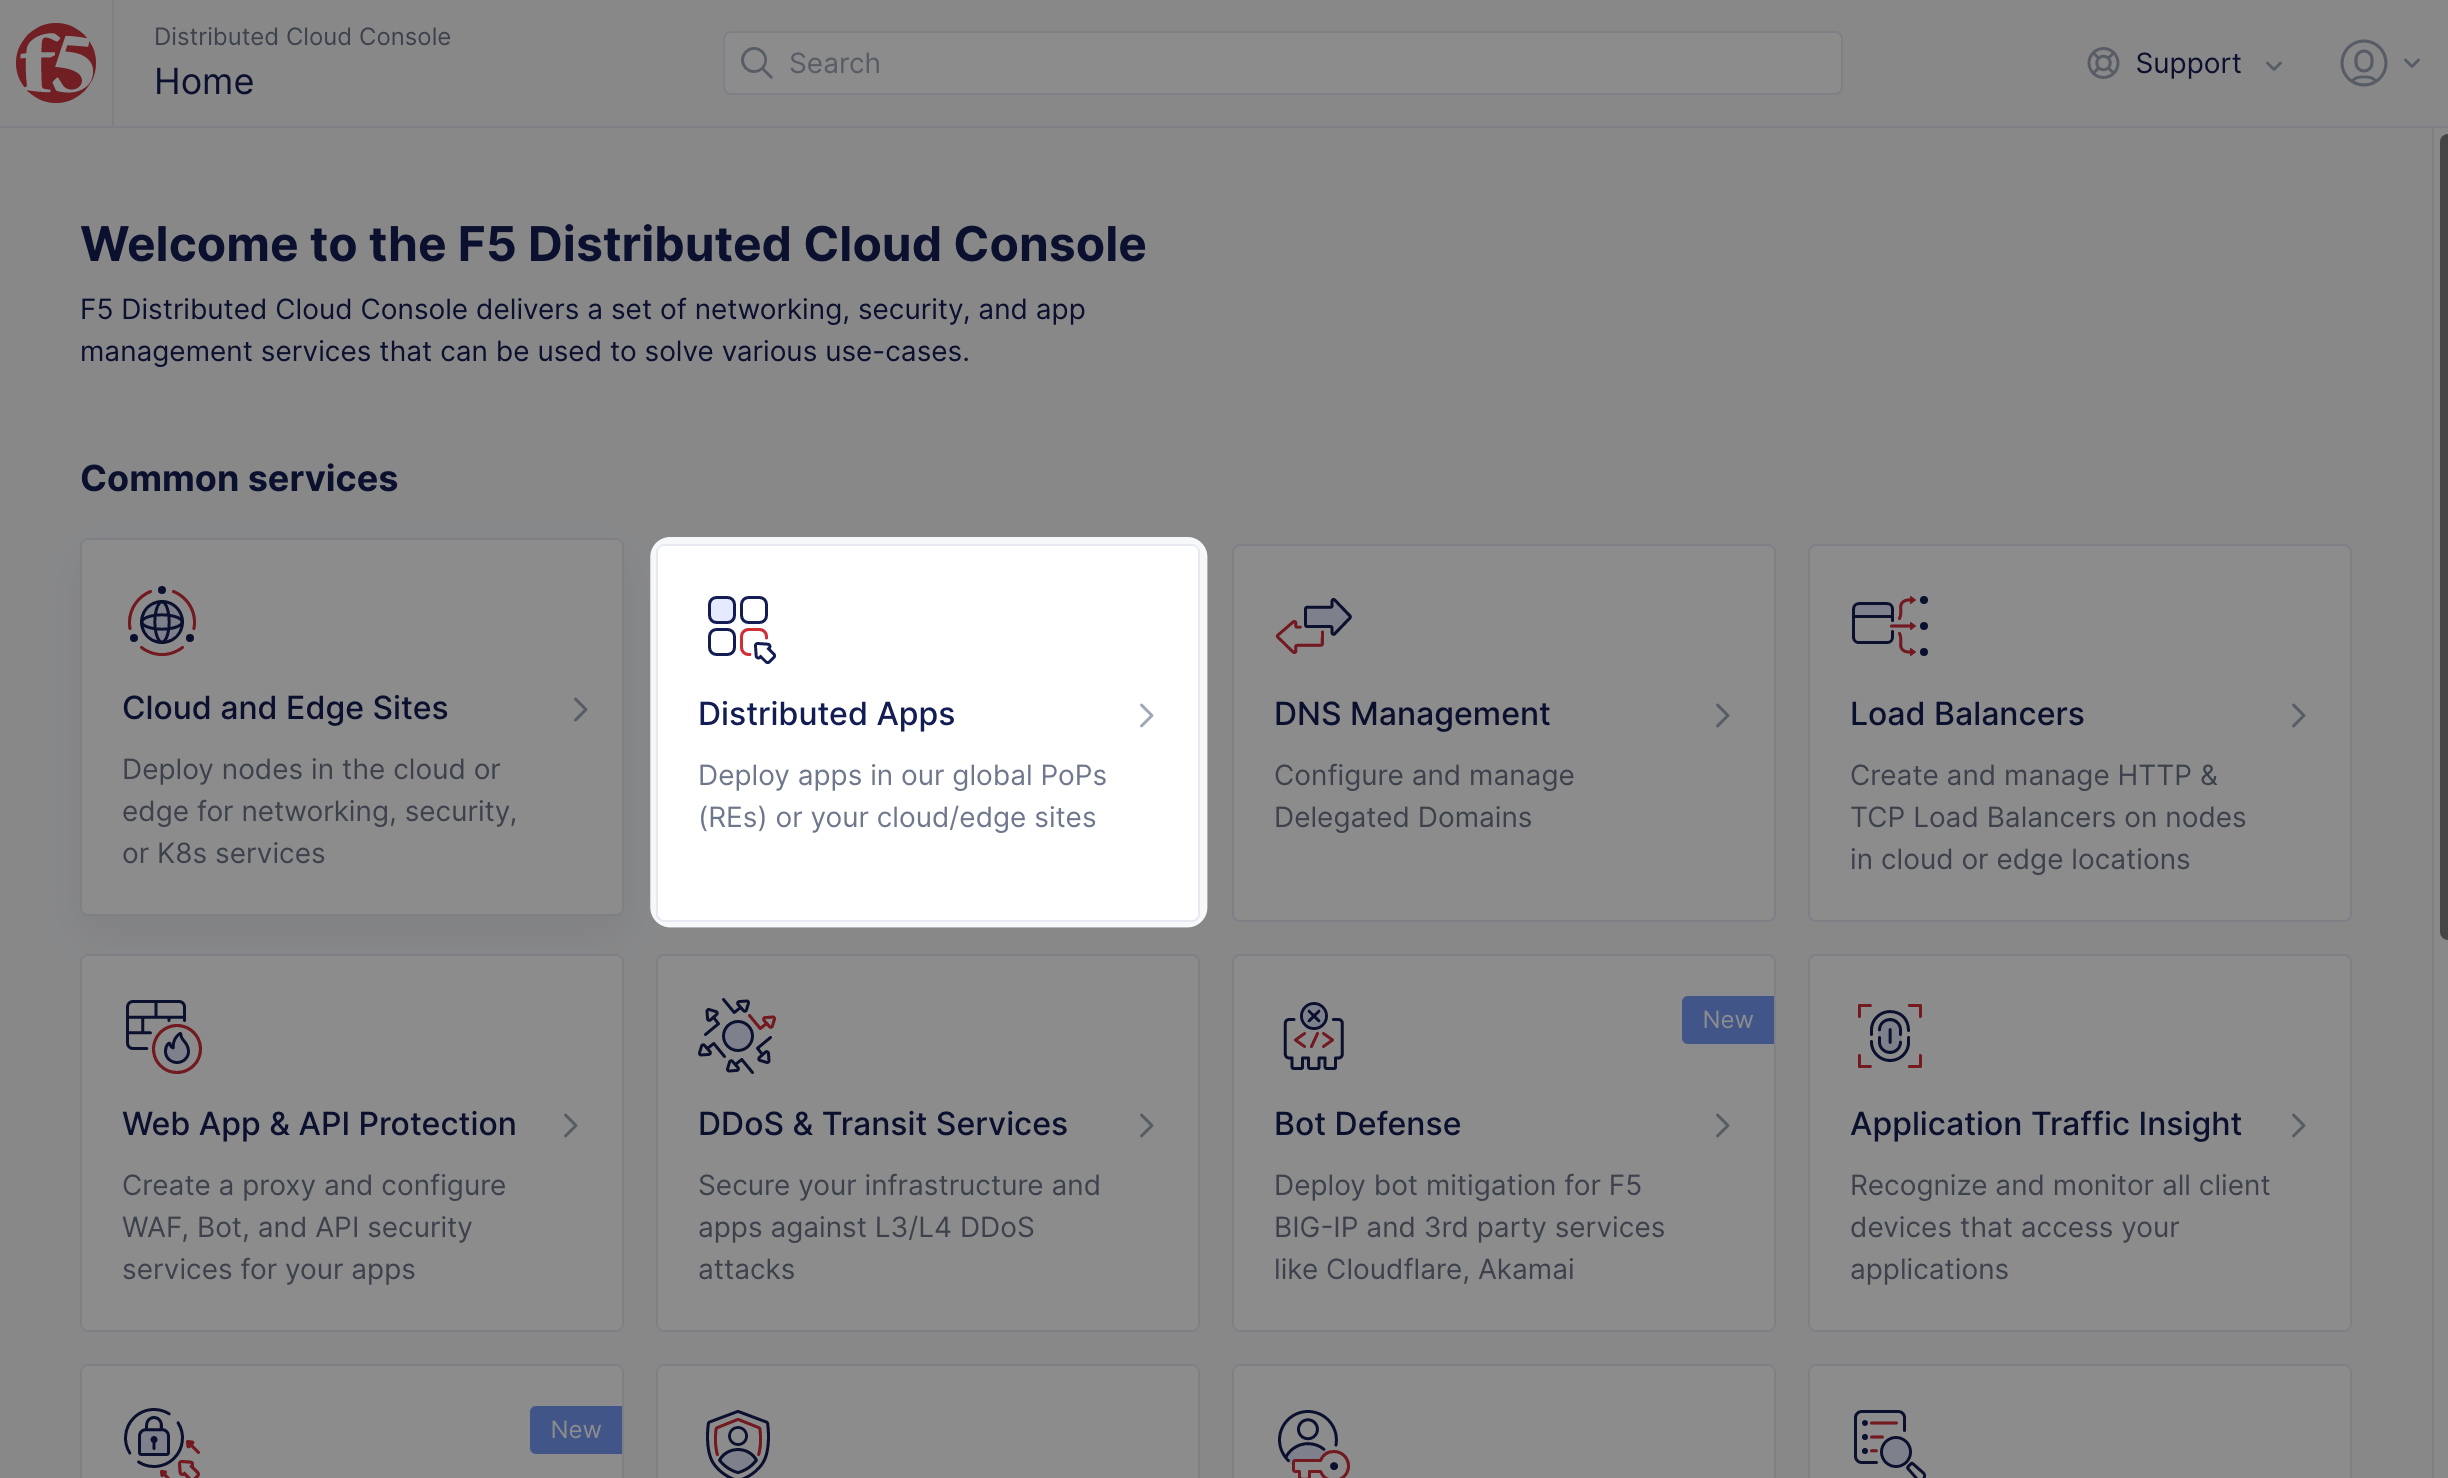This screenshot has width=2448, height=1478.
Task: Click the Bot Defense robot icon
Action: [x=1313, y=1036]
